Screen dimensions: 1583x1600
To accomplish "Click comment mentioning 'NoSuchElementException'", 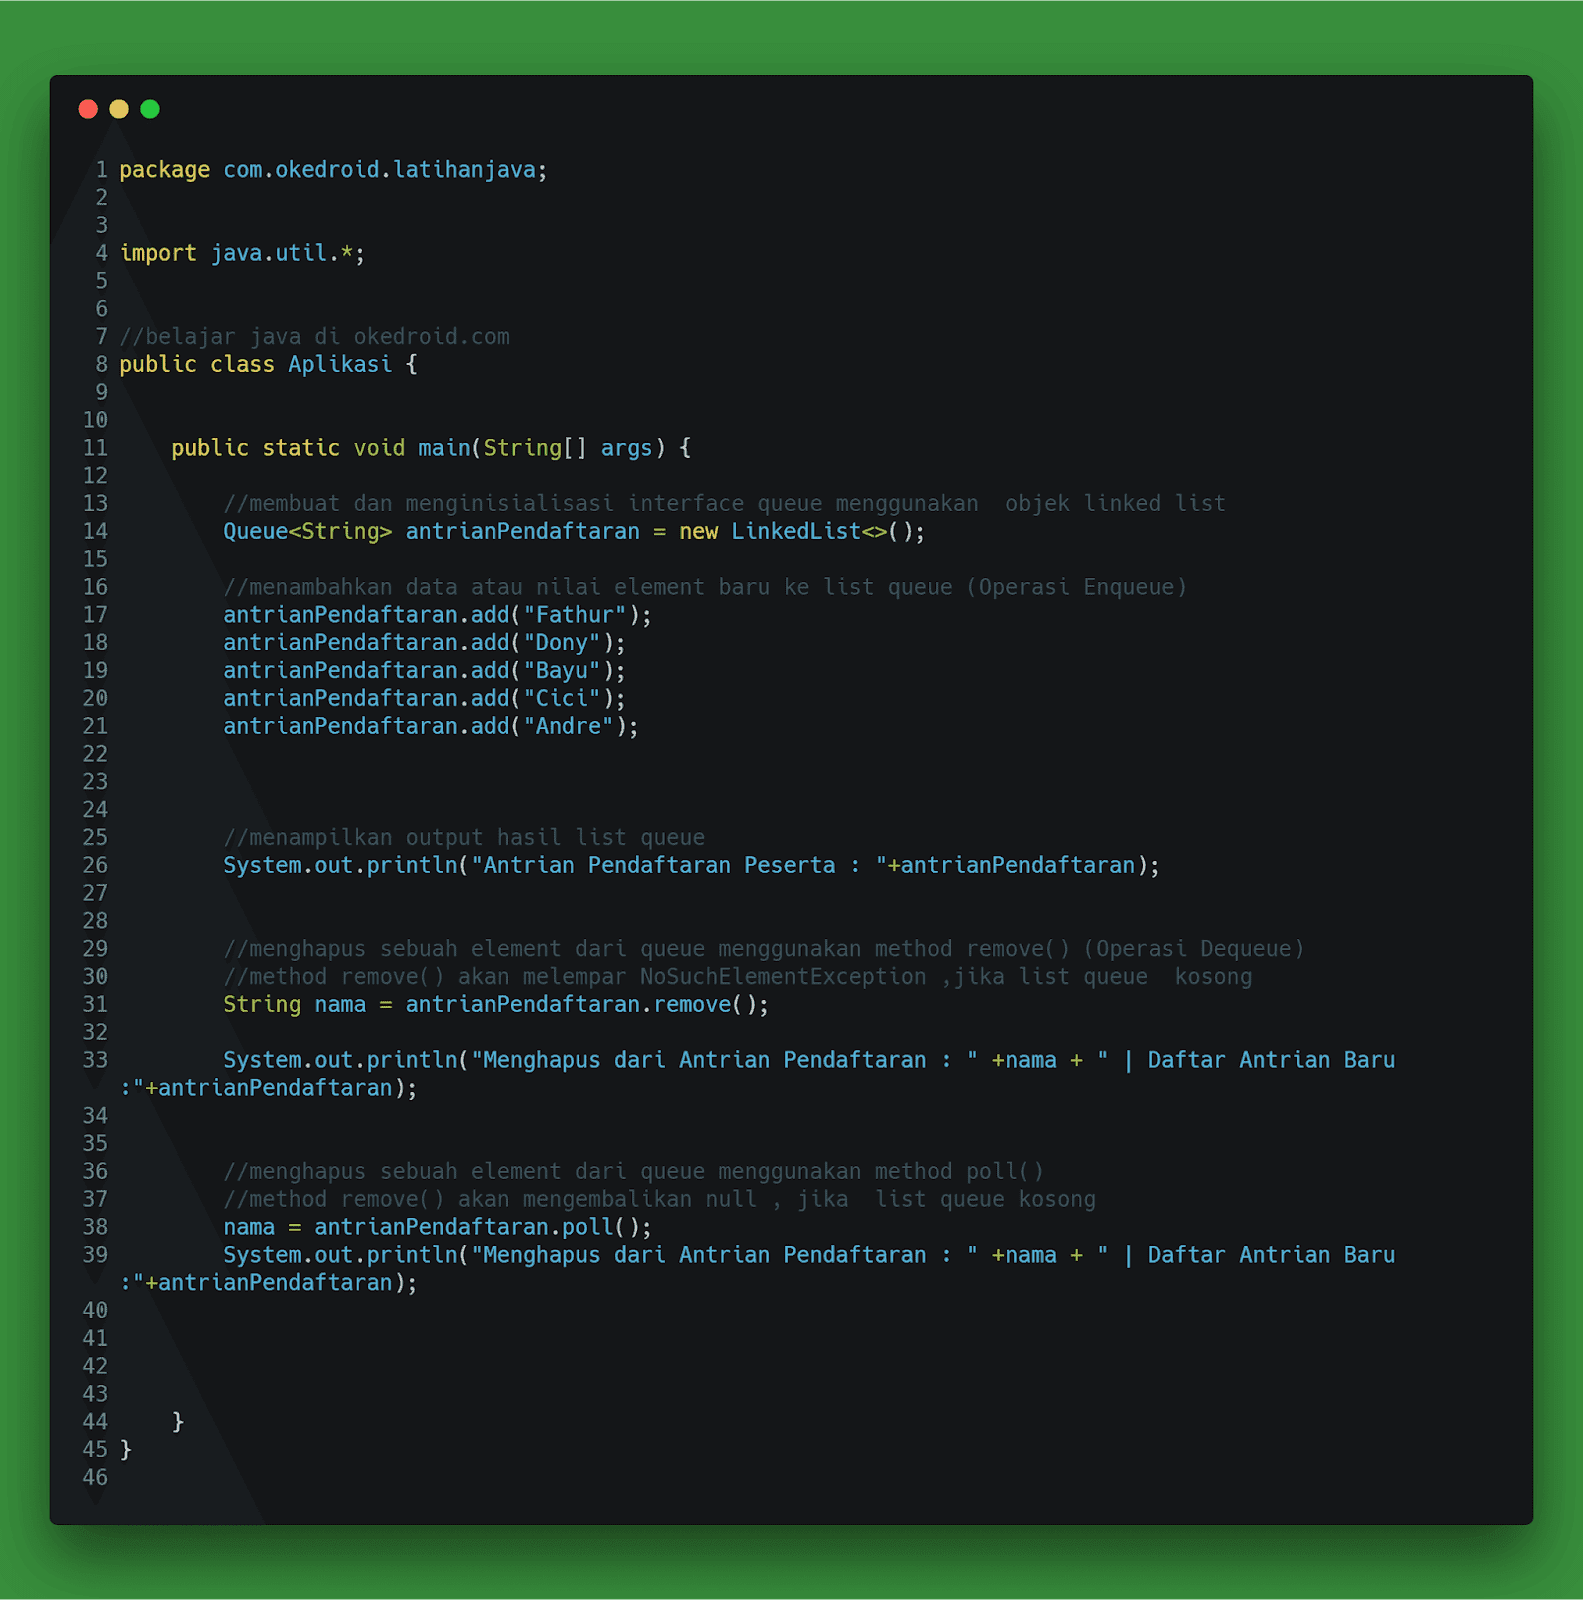I will (x=738, y=977).
